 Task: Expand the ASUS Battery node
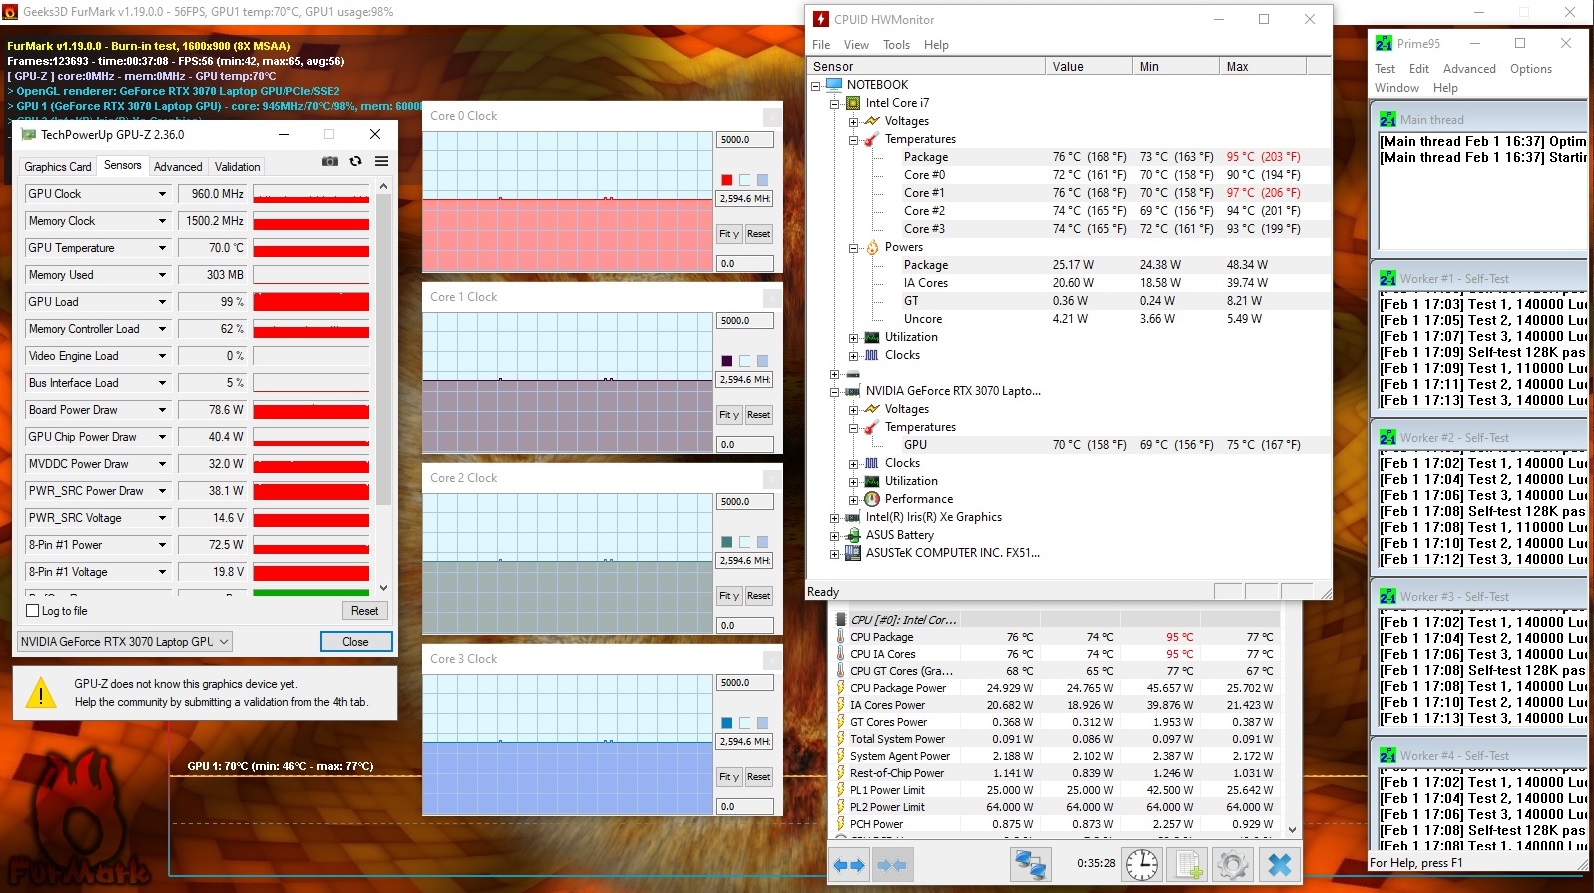pos(835,536)
